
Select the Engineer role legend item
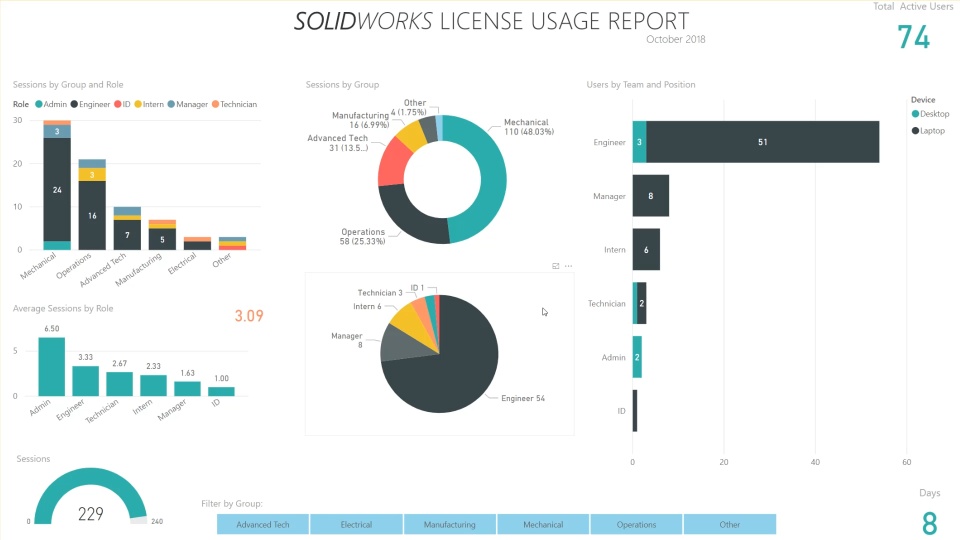tap(90, 104)
